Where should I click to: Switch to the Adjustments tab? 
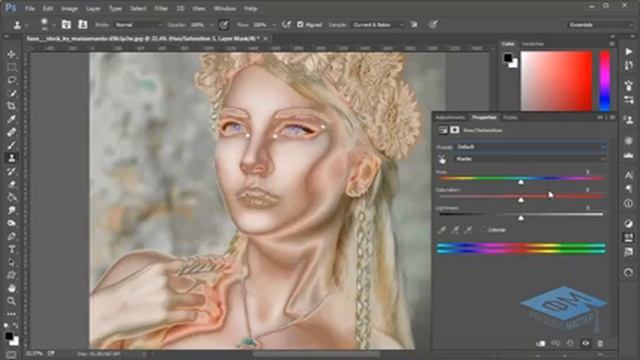click(x=450, y=118)
